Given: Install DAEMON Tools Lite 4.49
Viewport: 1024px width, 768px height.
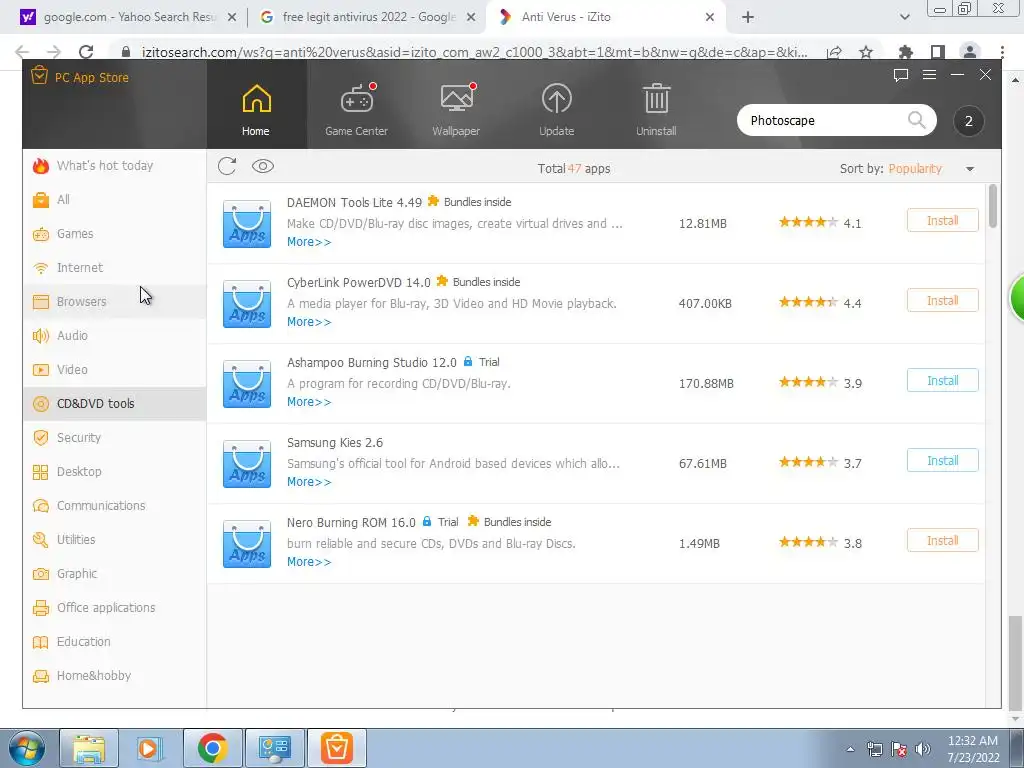Looking at the screenshot, I should tap(942, 221).
